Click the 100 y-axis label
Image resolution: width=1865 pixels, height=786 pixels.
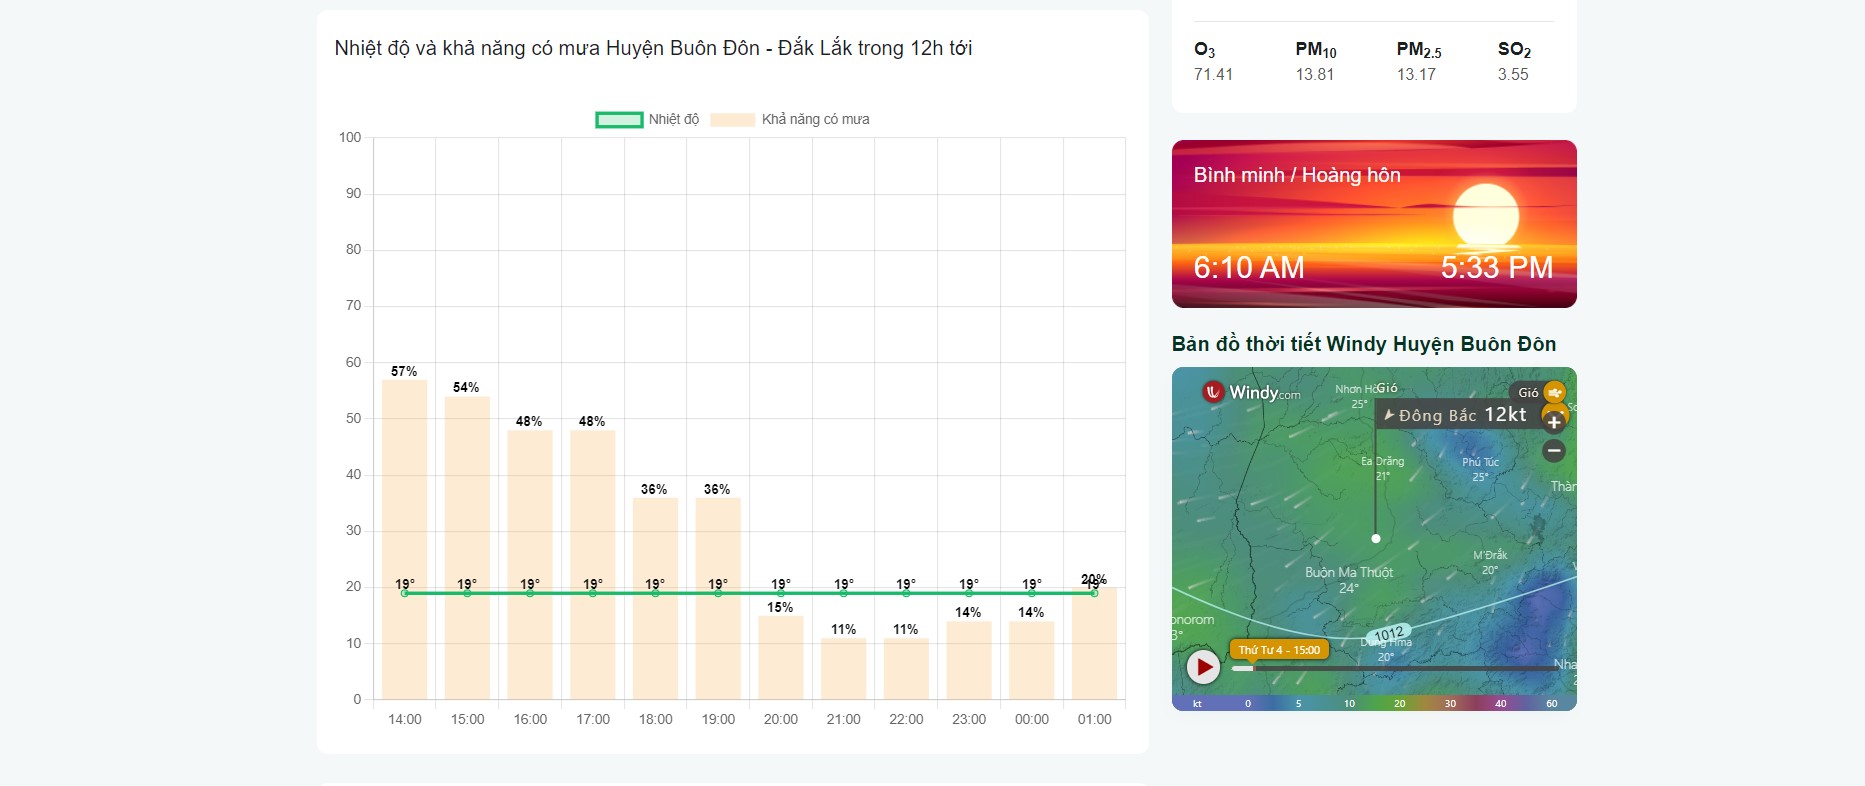pyautogui.click(x=350, y=137)
